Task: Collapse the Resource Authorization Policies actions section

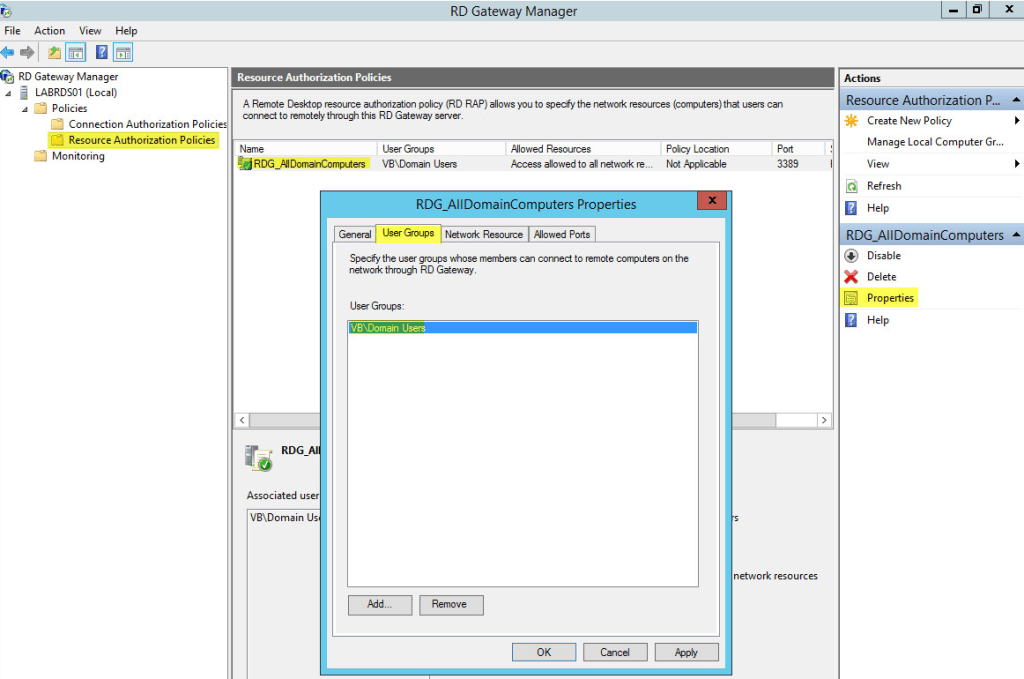Action: click(1014, 99)
